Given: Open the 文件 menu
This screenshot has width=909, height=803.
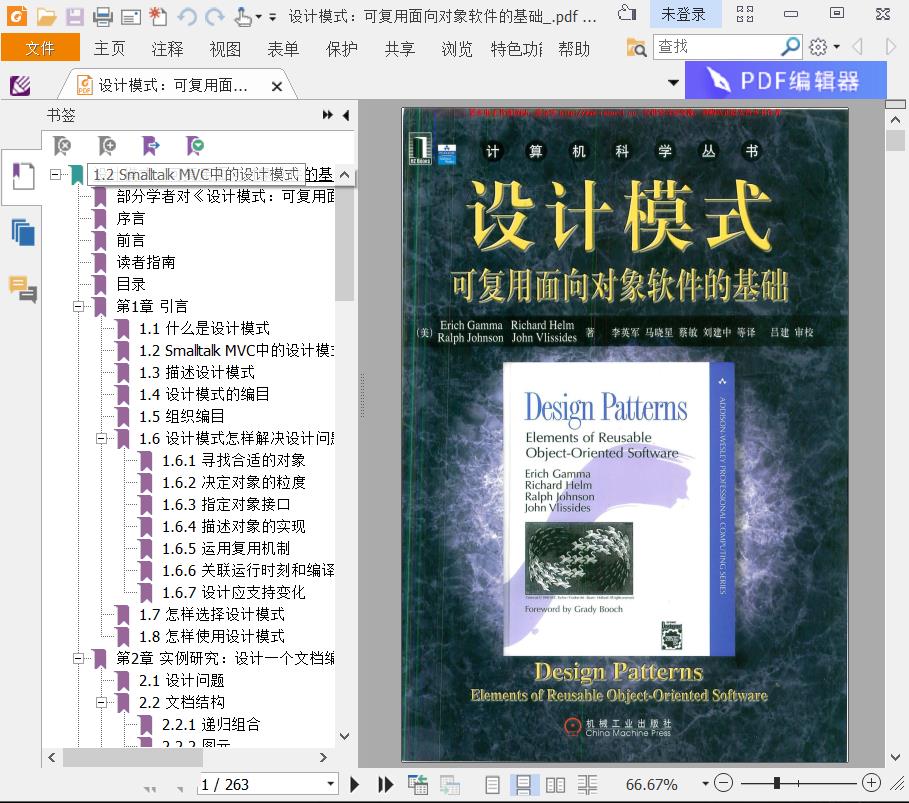Looking at the screenshot, I should click(40, 48).
